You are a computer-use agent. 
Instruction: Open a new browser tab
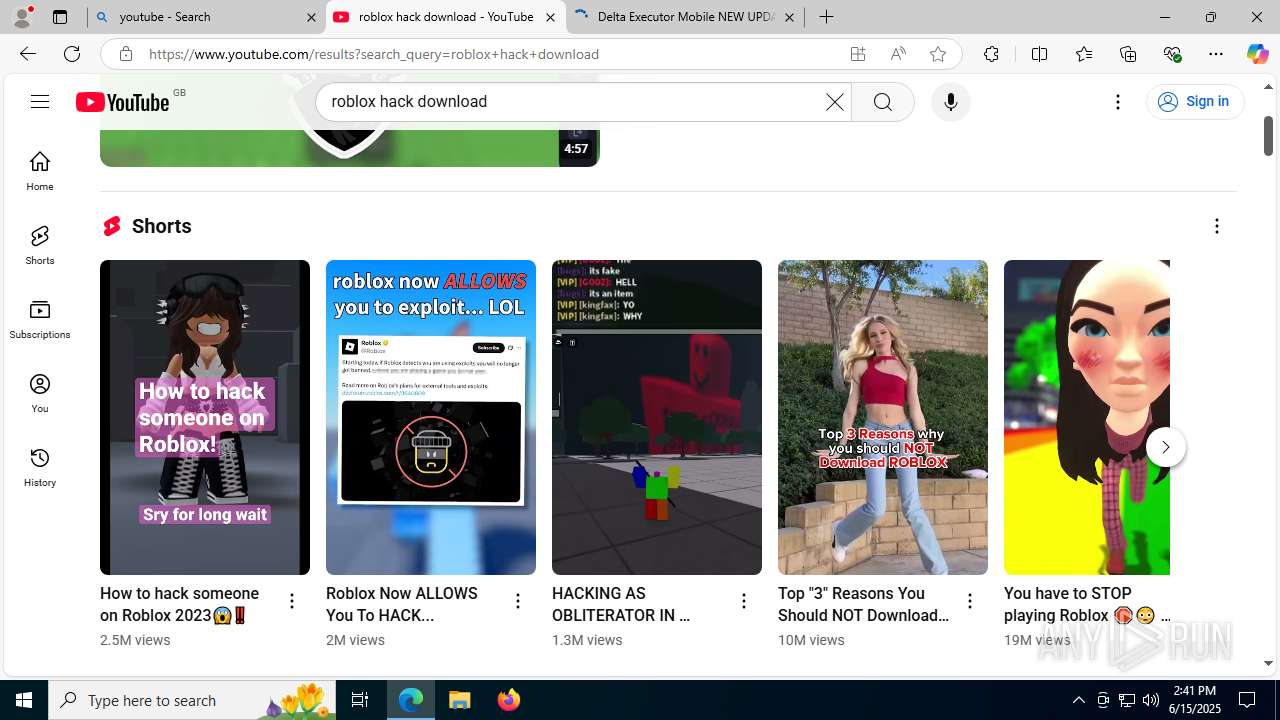click(x=826, y=17)
